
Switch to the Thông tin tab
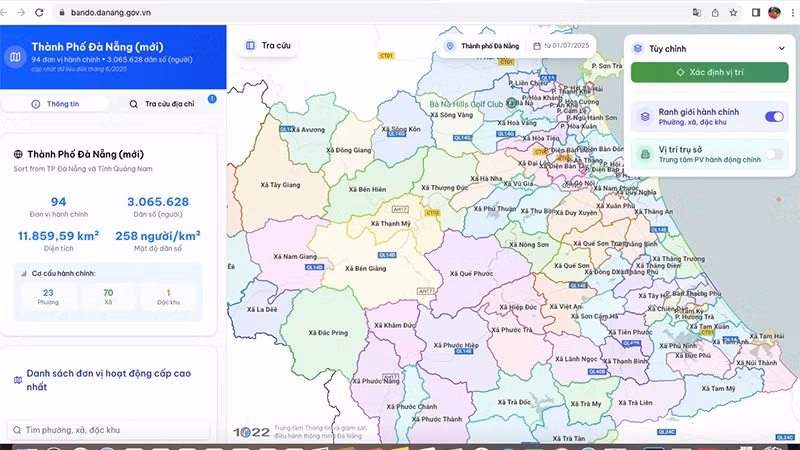pos(56,103)
